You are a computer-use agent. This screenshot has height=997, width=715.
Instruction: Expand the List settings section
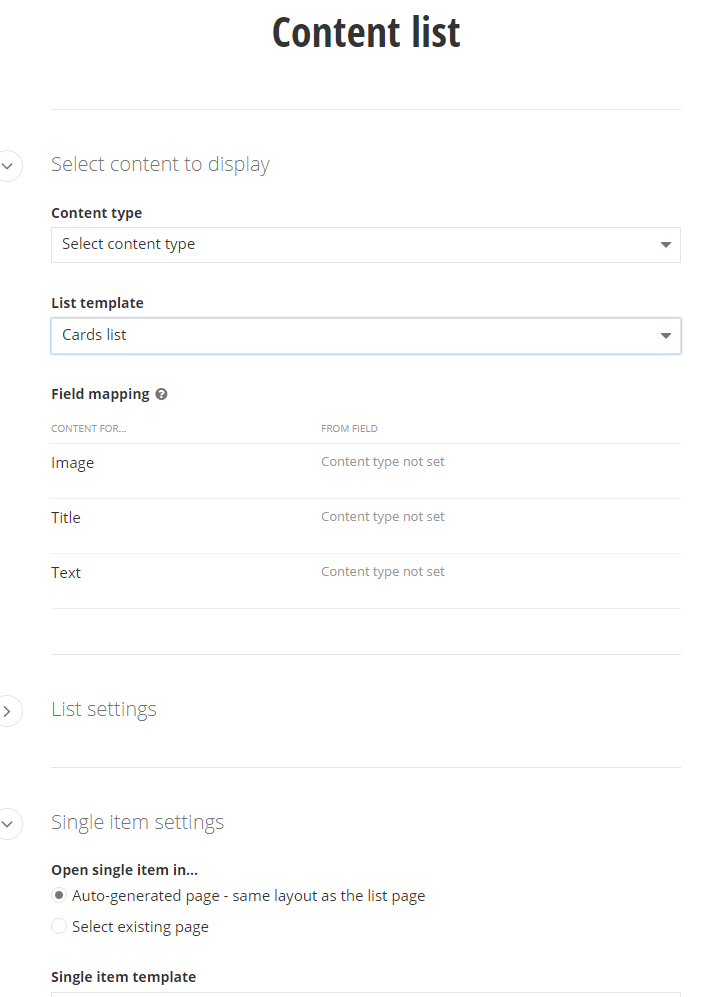(x=8, y=712)
